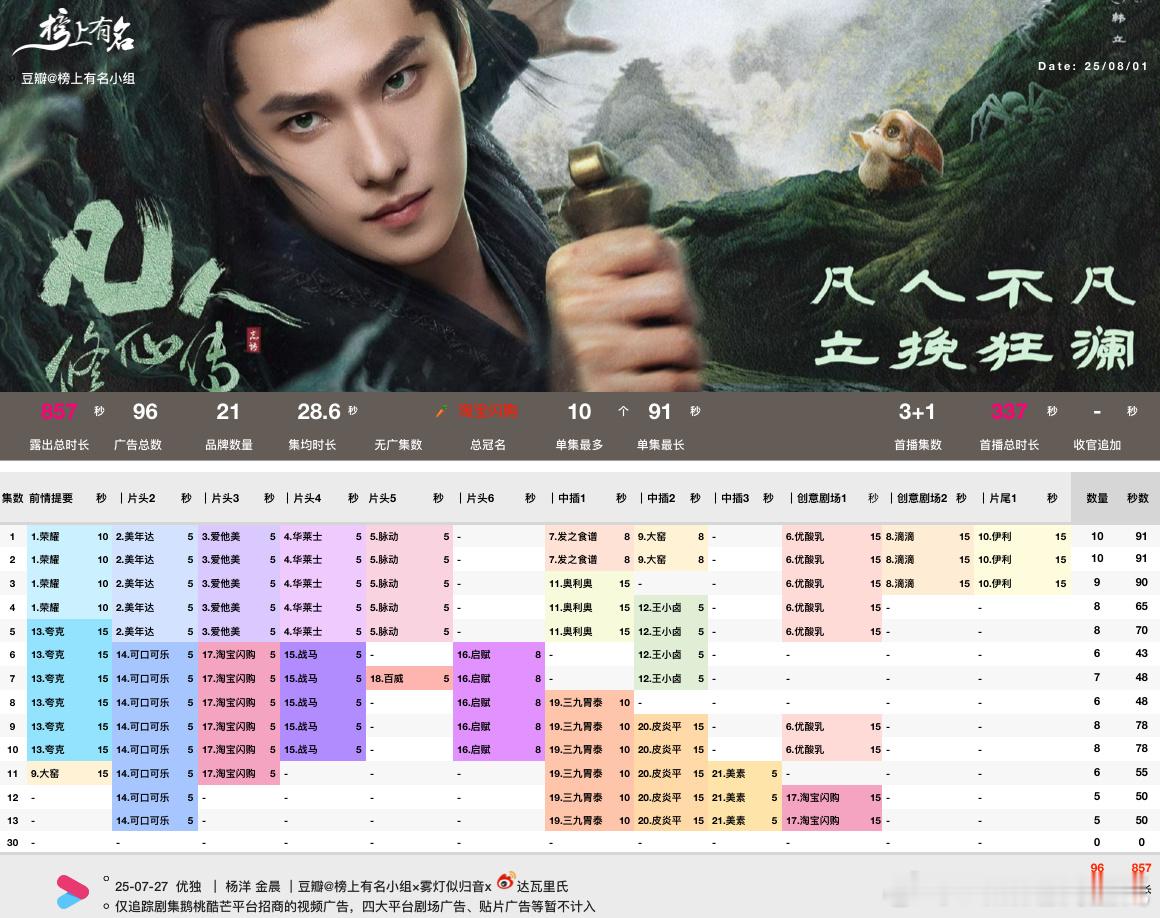The height and width of the screenshot is (918, 1160).
Task: Click the 立挽狂澜 slogan on poster
Action: [976, 350]
